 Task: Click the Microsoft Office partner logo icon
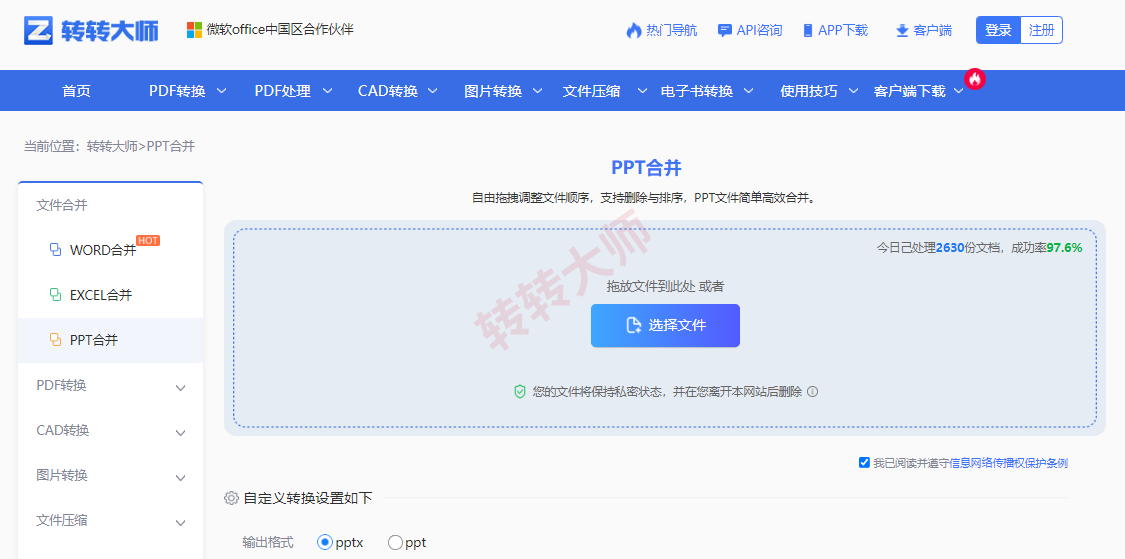(x=194, y=29)
